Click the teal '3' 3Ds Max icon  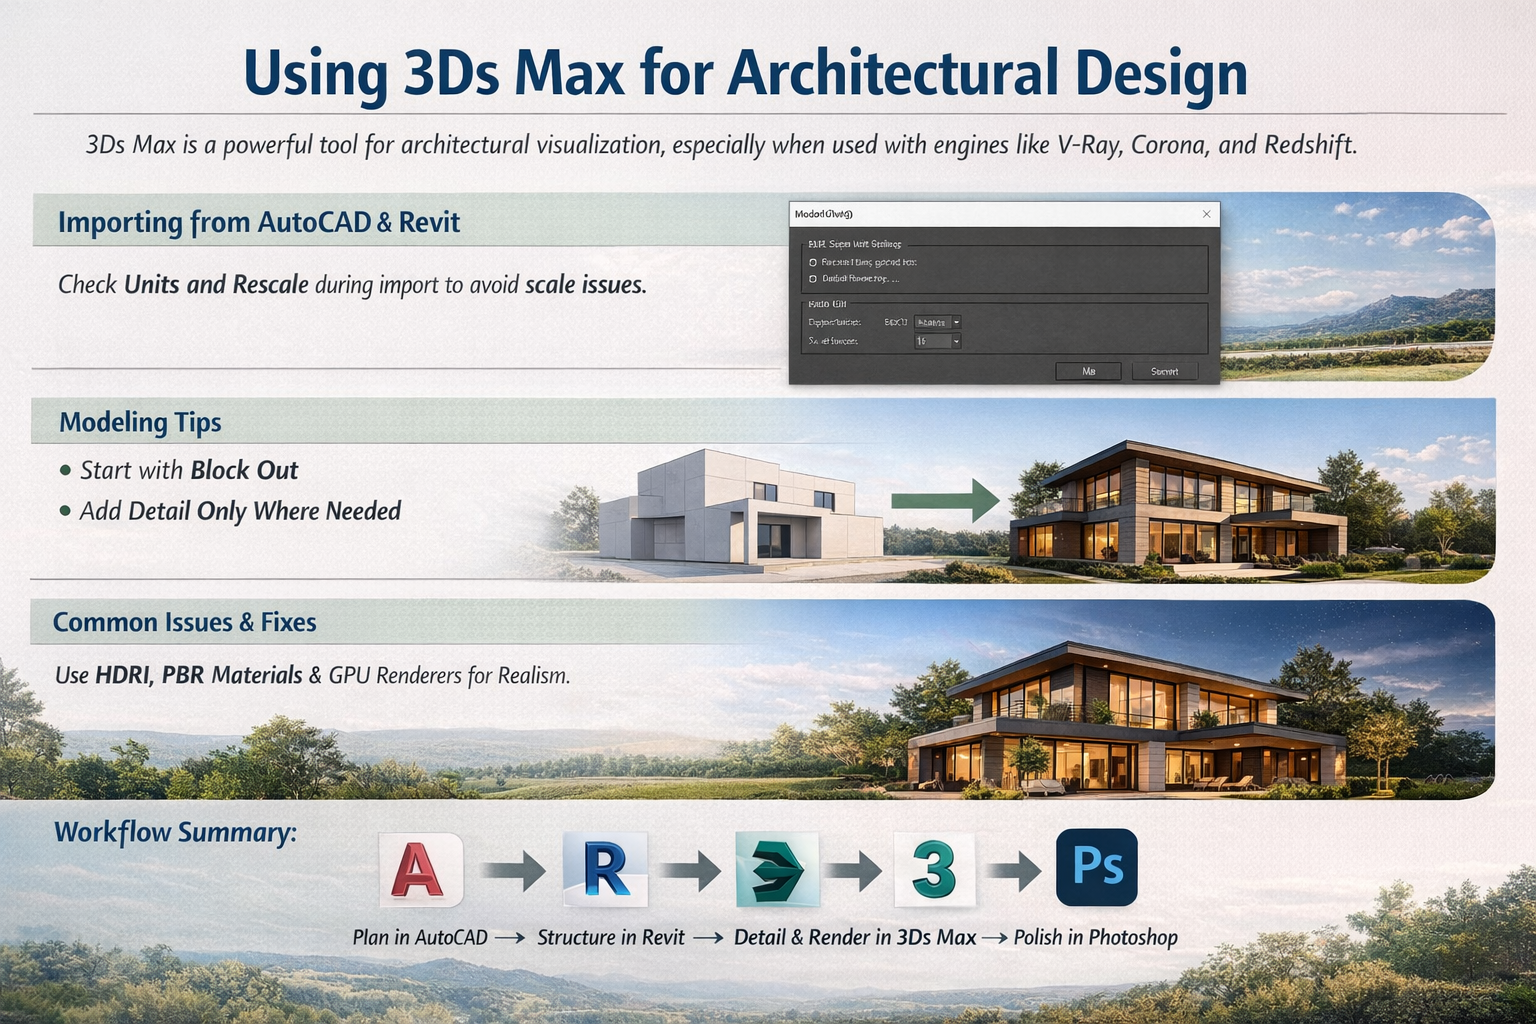(934, 869)
